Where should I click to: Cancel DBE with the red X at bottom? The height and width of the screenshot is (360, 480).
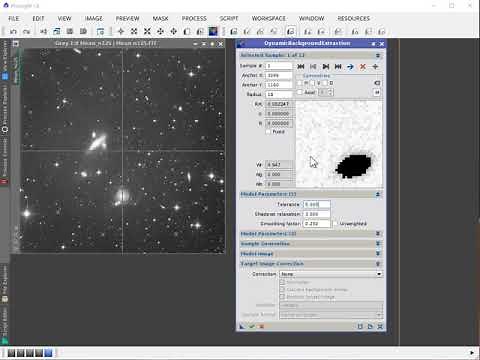pos(261,326)
